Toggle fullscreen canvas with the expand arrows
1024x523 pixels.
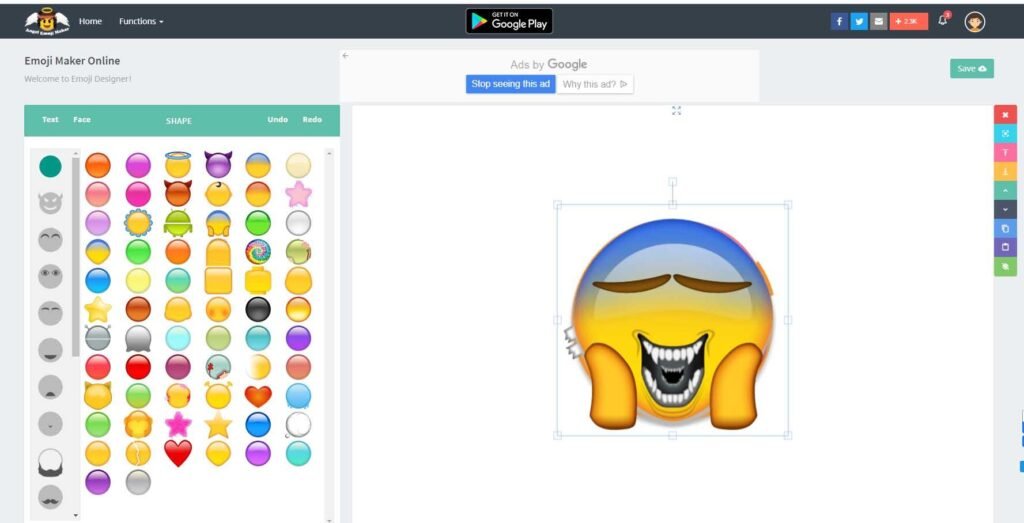point(676,111)
